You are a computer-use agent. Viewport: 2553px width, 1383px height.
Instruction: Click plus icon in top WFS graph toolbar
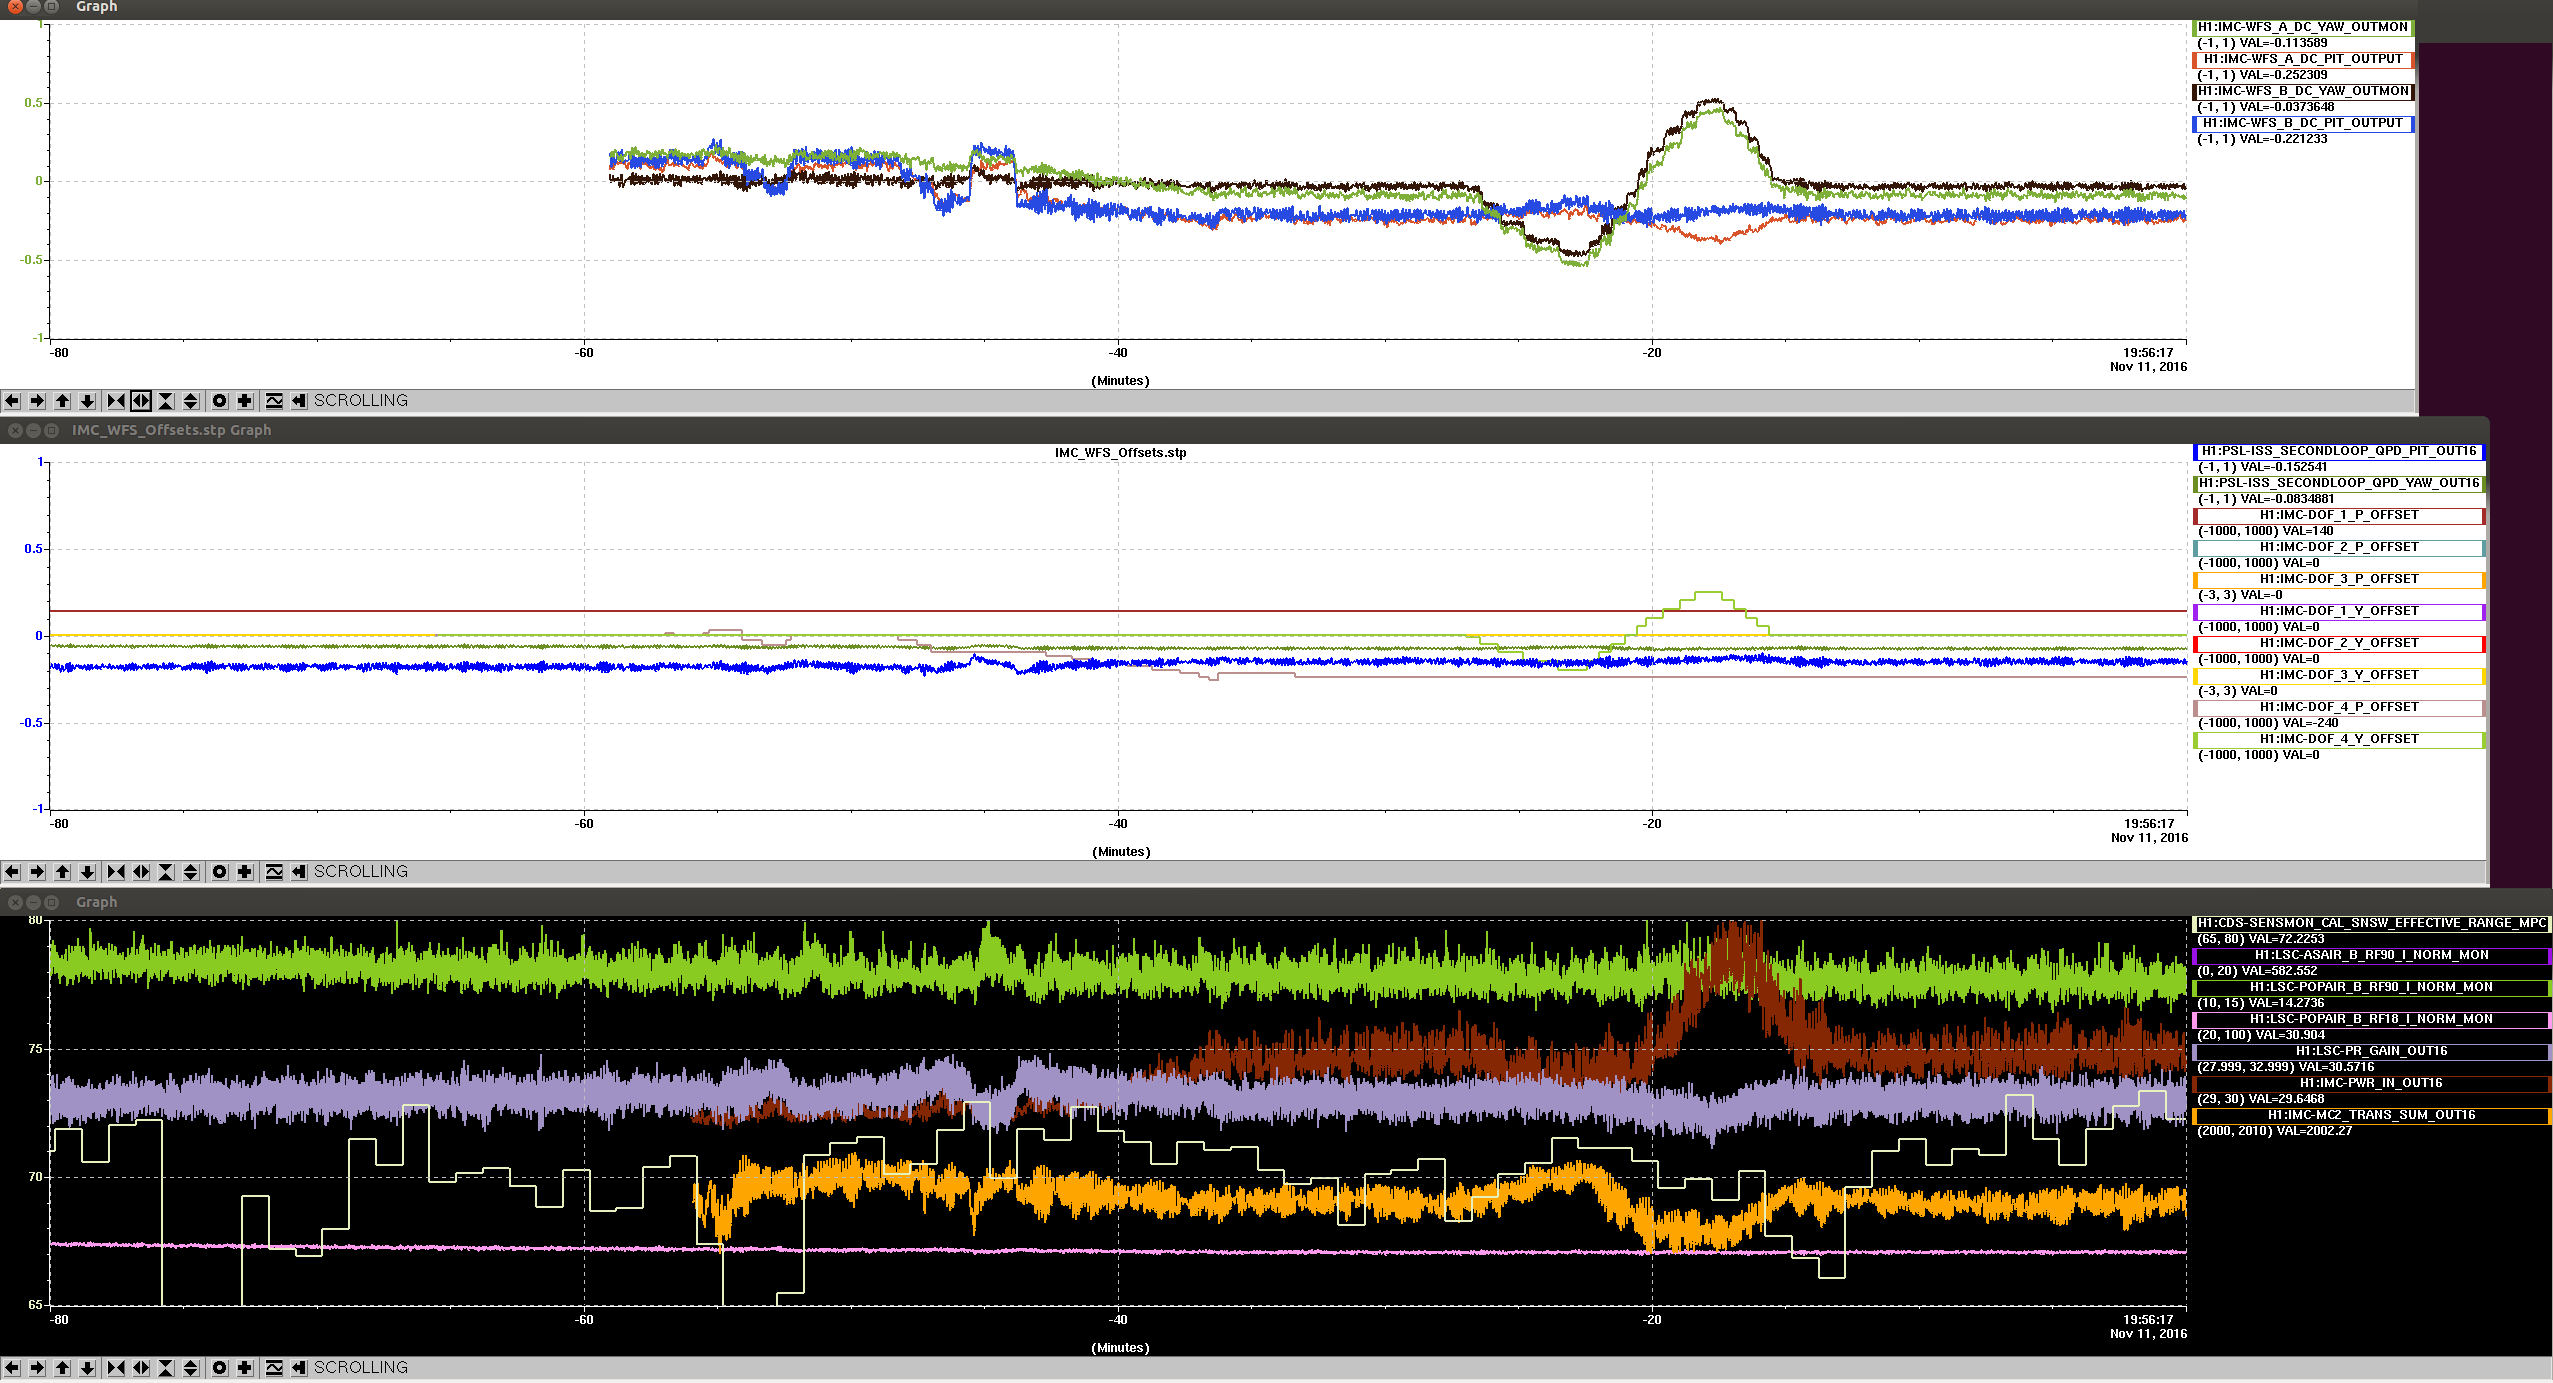point(245,401)
